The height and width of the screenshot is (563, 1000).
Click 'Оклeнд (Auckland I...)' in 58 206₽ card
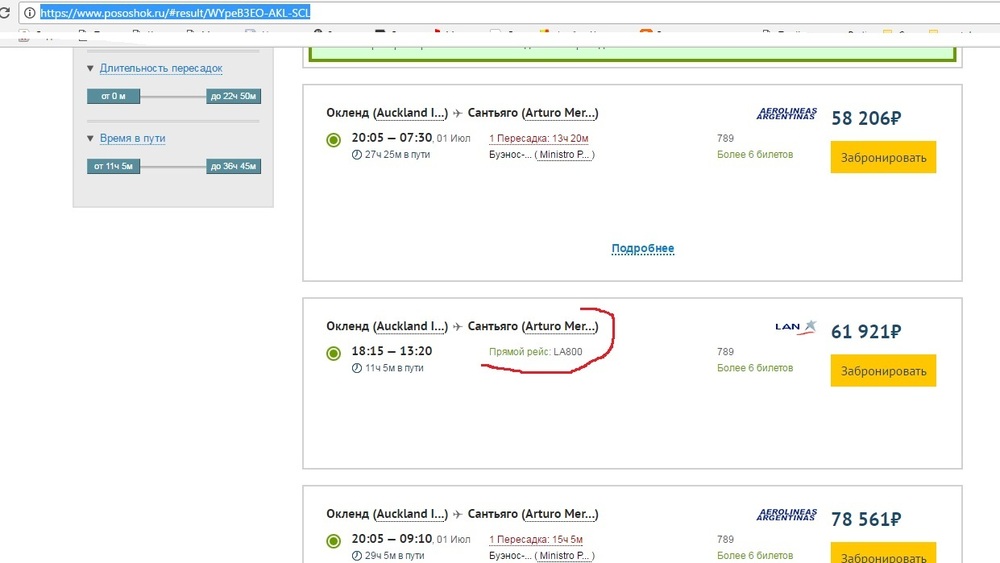[387, 113]
